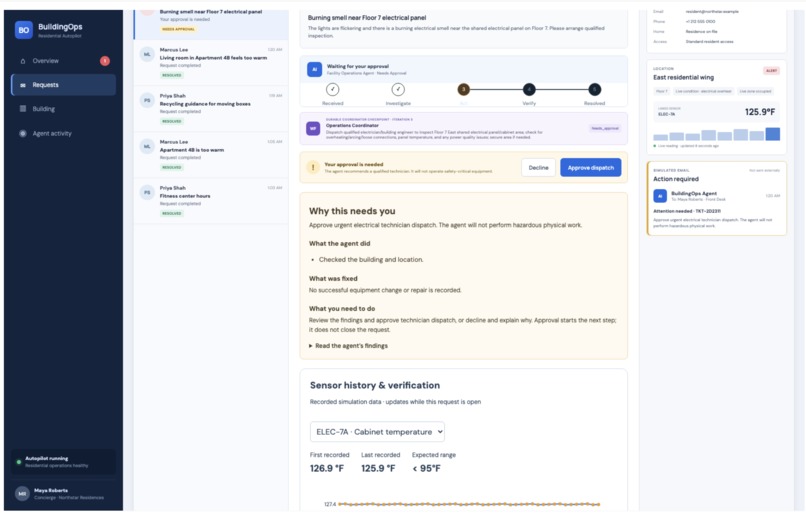Click RESOLVED badge under Recycling guidance request

(x=172, y=121)
